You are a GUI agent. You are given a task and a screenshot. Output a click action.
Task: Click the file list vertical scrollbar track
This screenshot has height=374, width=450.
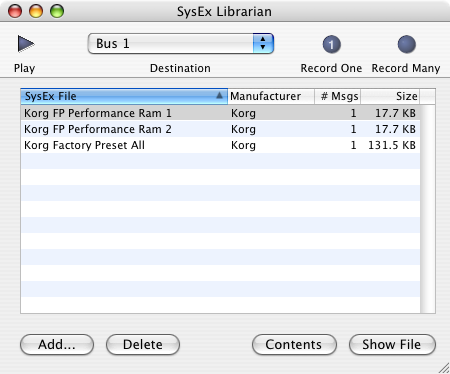click(x=428, y=209)
